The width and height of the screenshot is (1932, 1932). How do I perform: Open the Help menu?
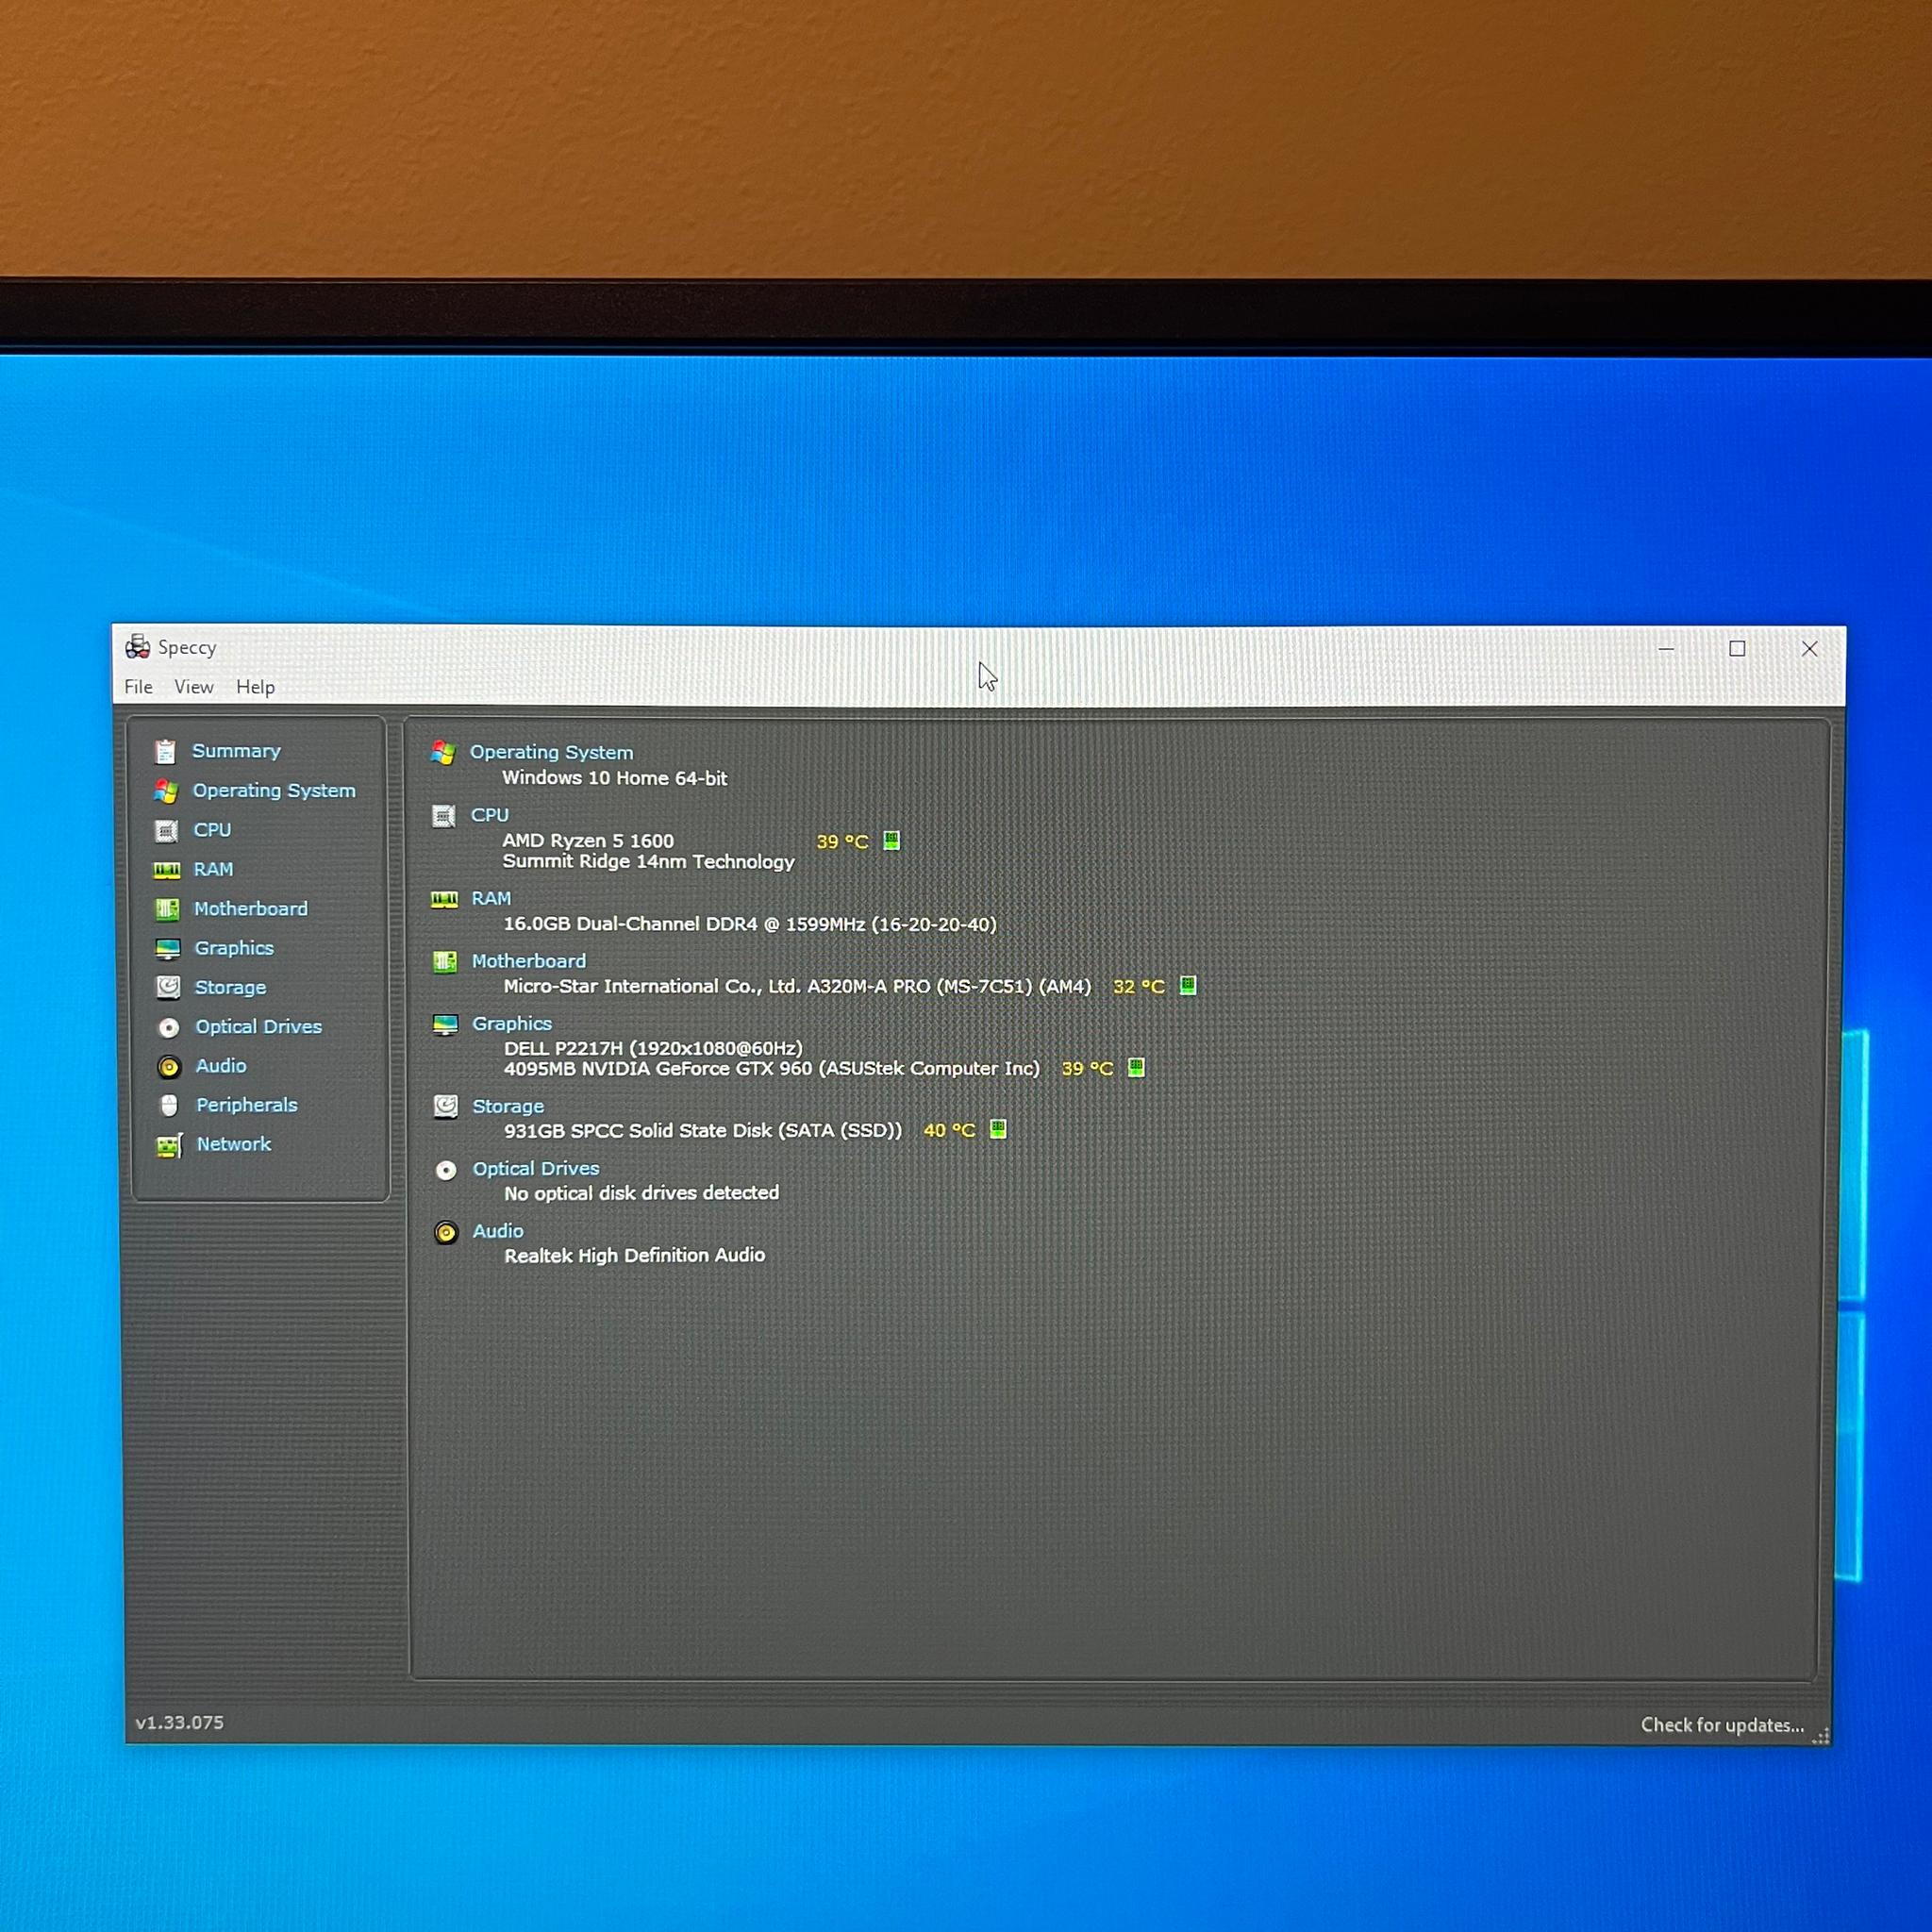coord(255,687)
